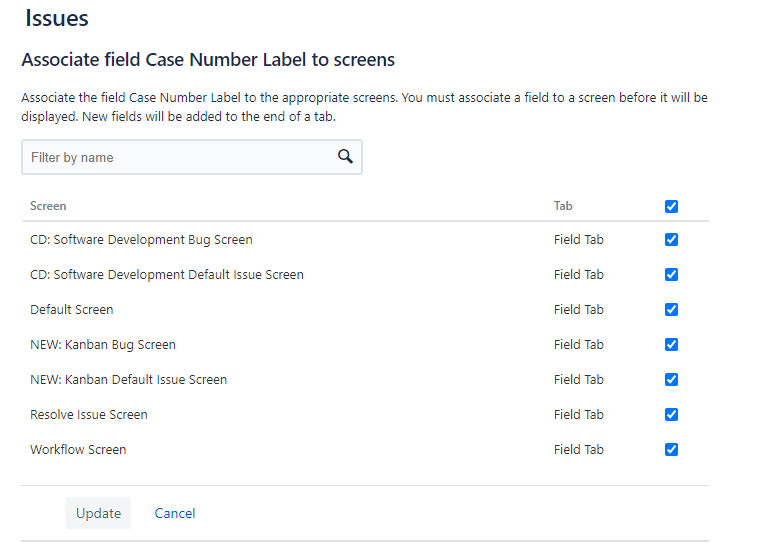Click the Resolve Issue Screen name
772x543 pixels.
coord(89,415)
